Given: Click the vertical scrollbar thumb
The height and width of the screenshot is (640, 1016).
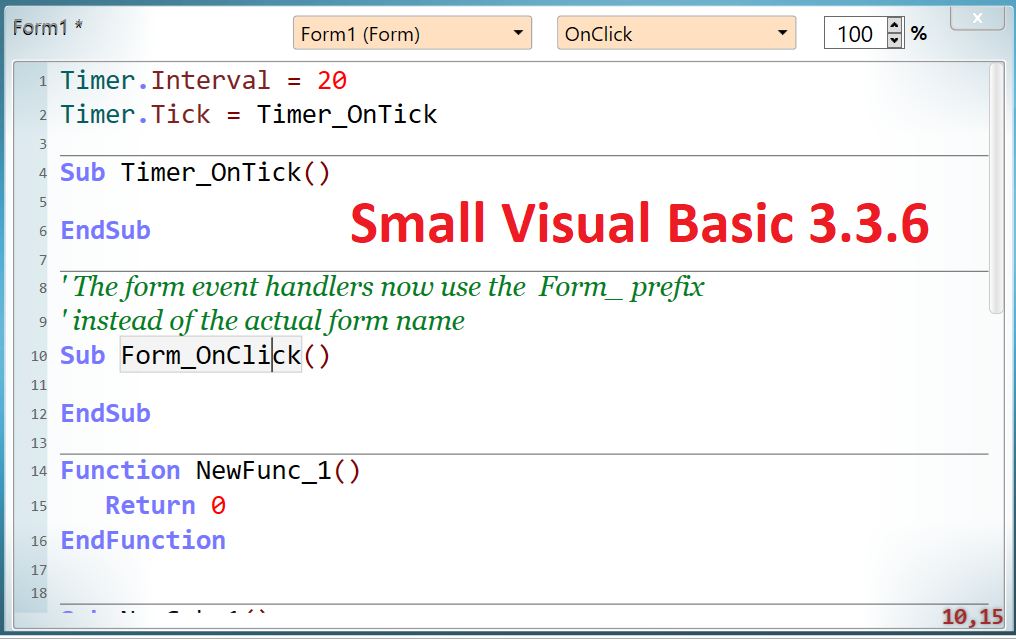Looking at the screenshot, I should tap(997, 188).
